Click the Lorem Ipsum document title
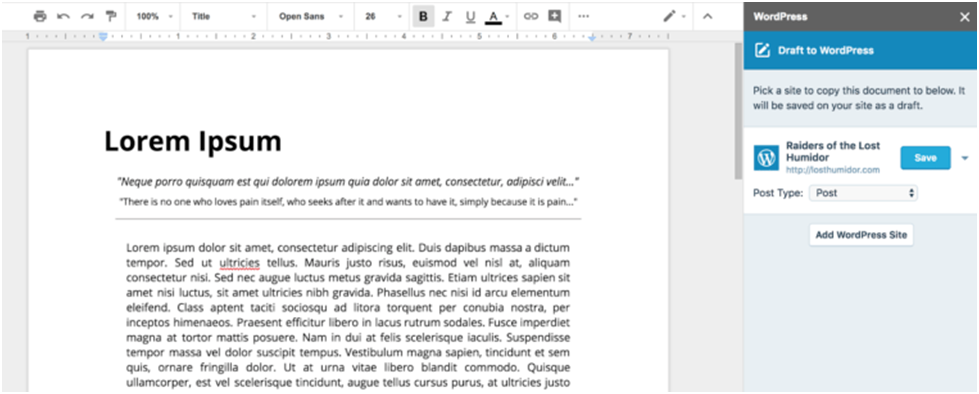Screen dimensions: 979x394 pyautogui.click(x=192, y=142)
